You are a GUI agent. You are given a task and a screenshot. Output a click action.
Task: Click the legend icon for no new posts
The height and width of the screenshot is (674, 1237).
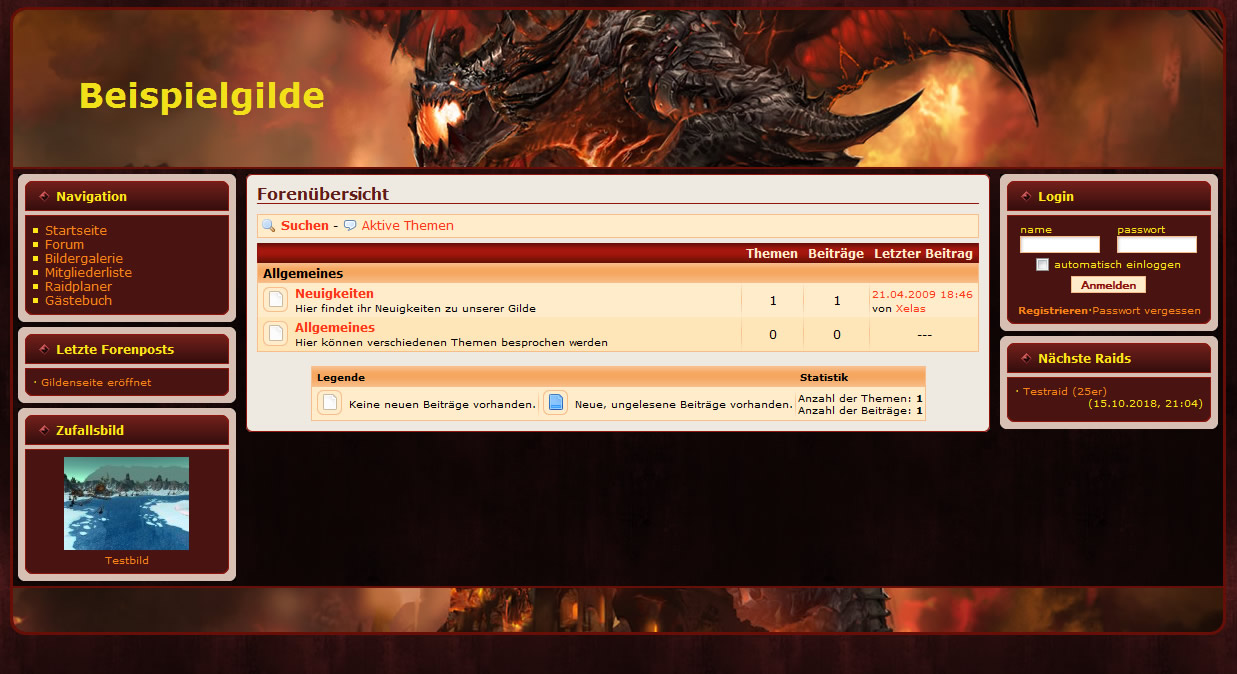tap(330, 403)
